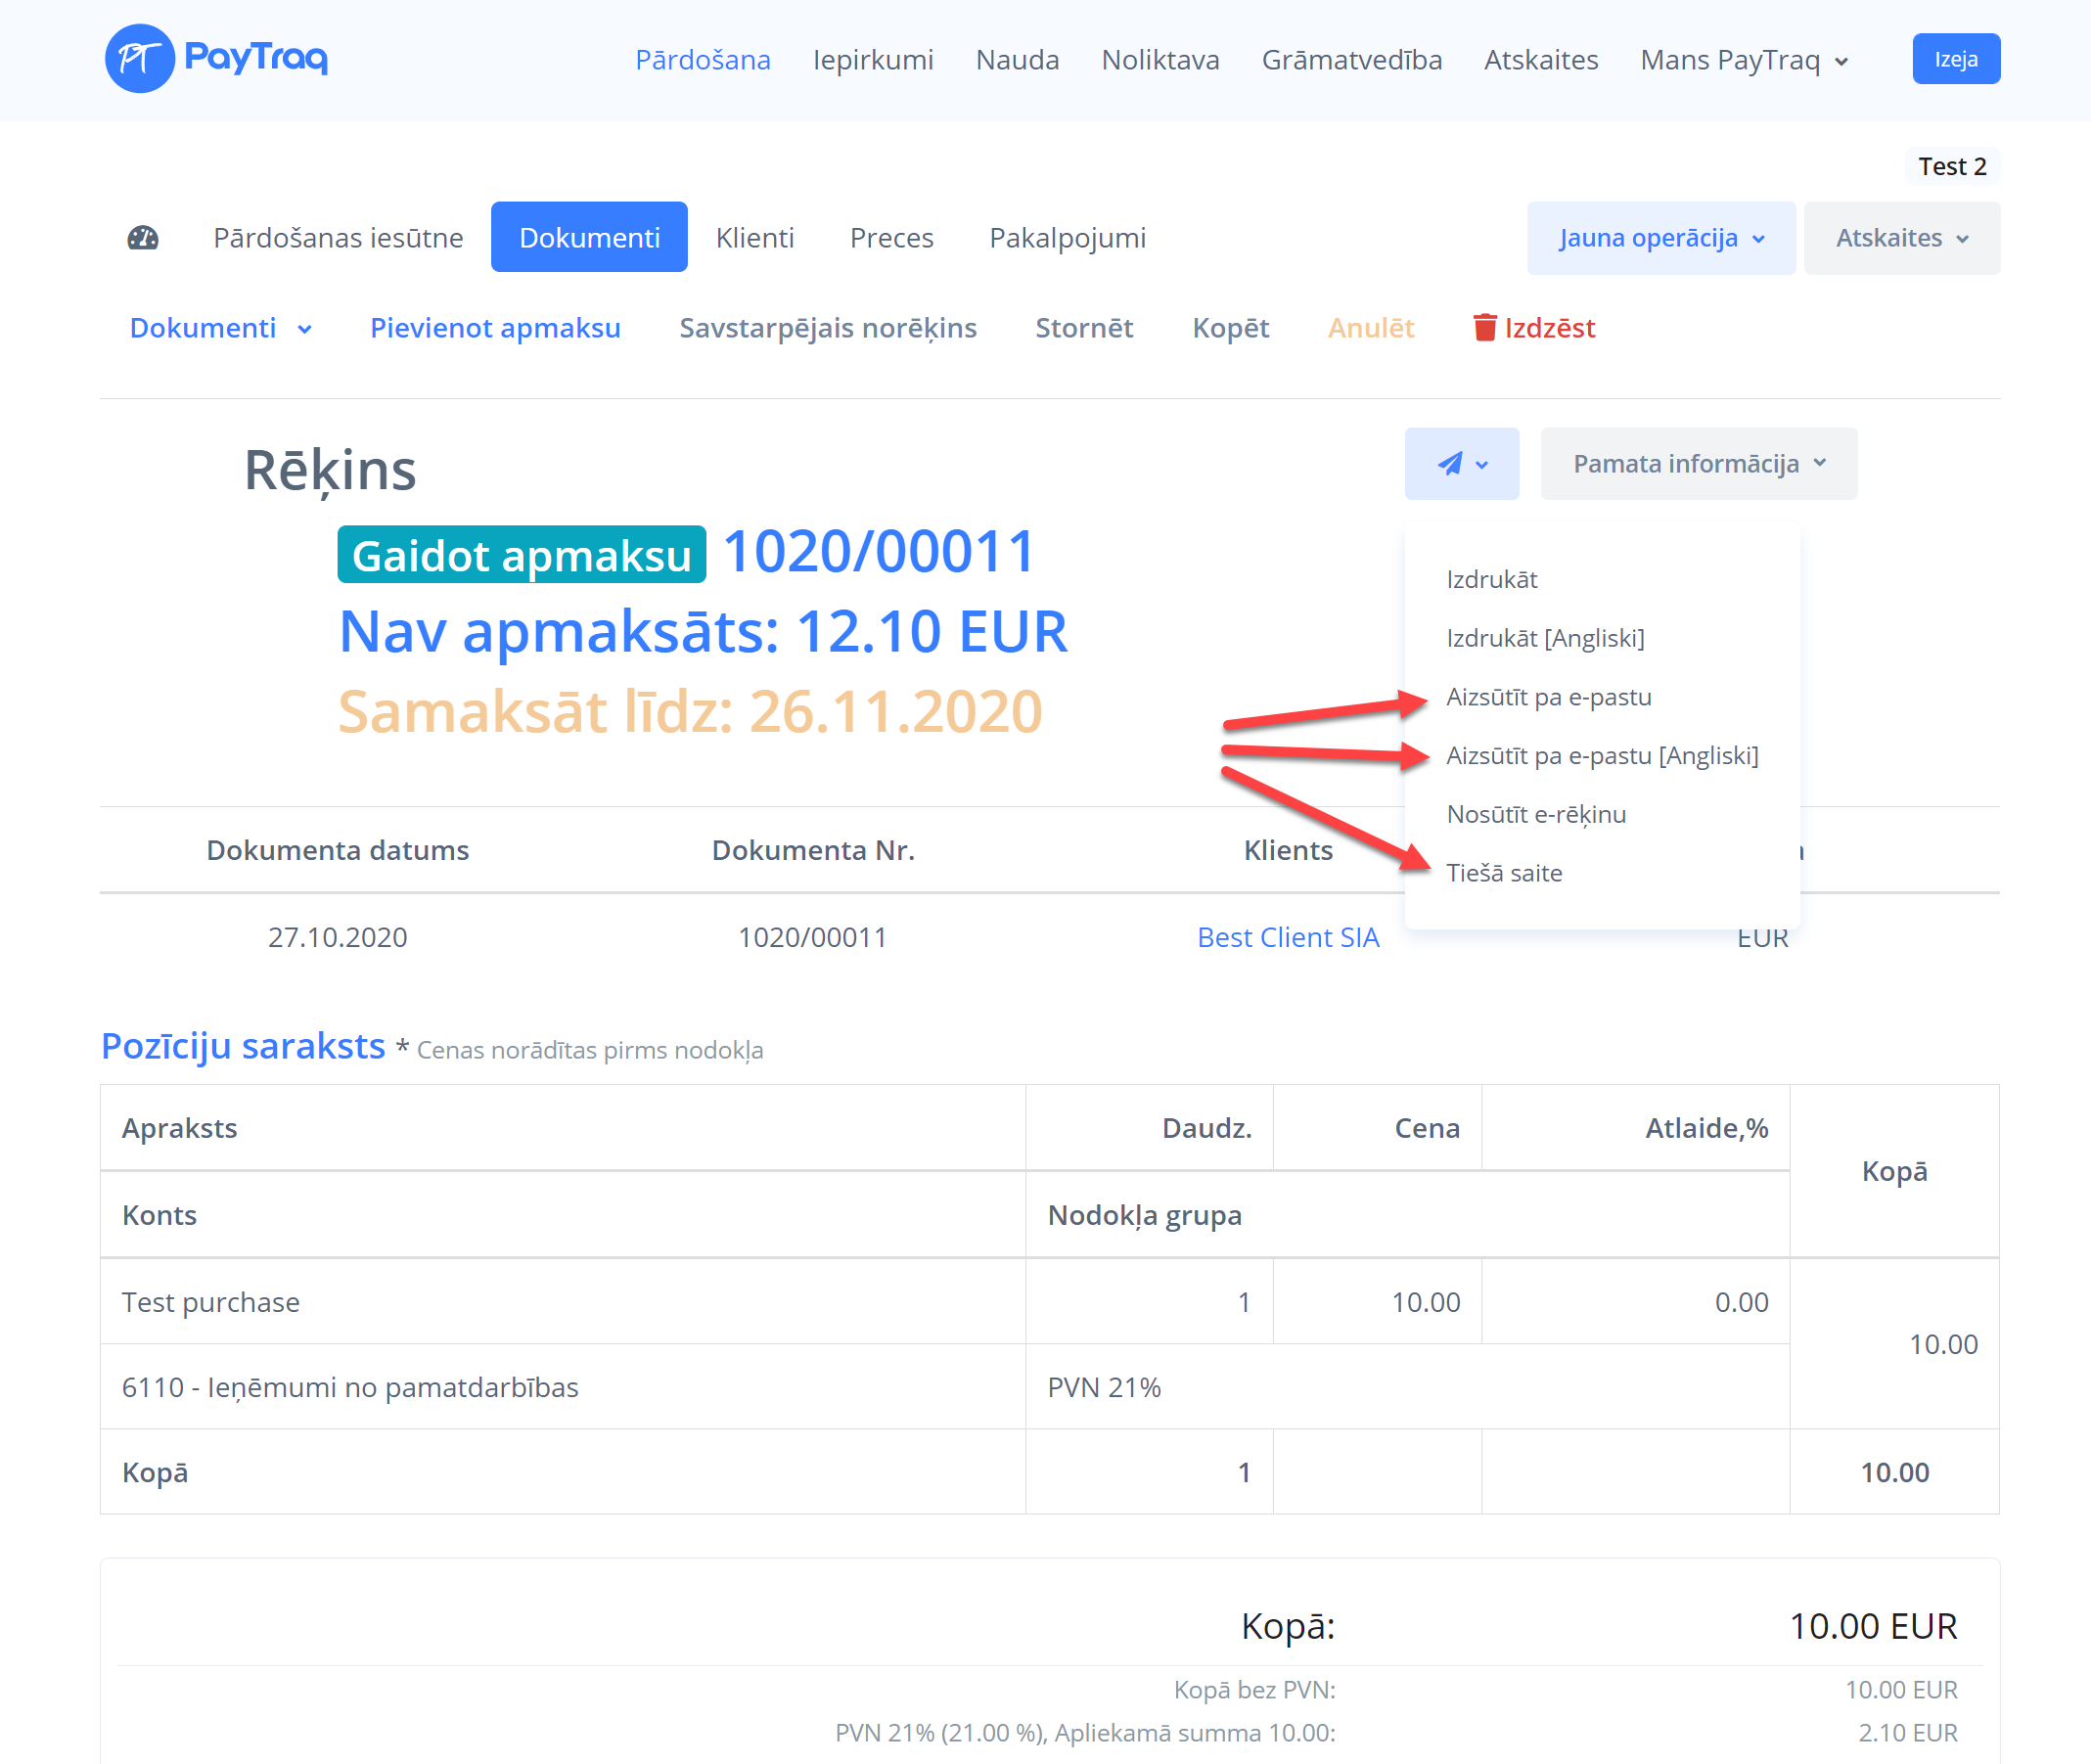Switch to the Klienti tab
Screen dimensions: 2091x1764
tap(754, 238)
